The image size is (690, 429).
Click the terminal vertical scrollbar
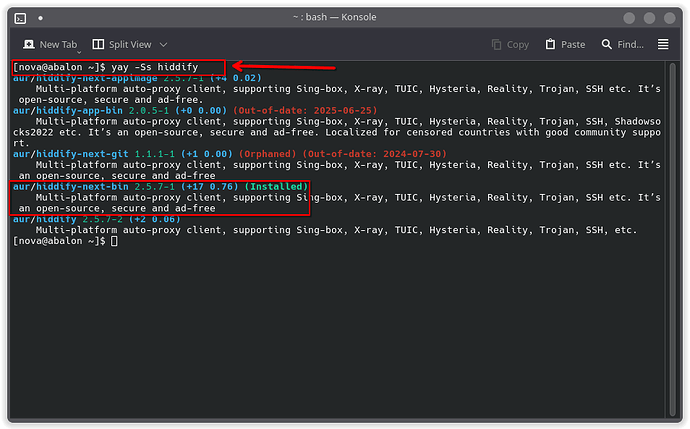point(672,239)
